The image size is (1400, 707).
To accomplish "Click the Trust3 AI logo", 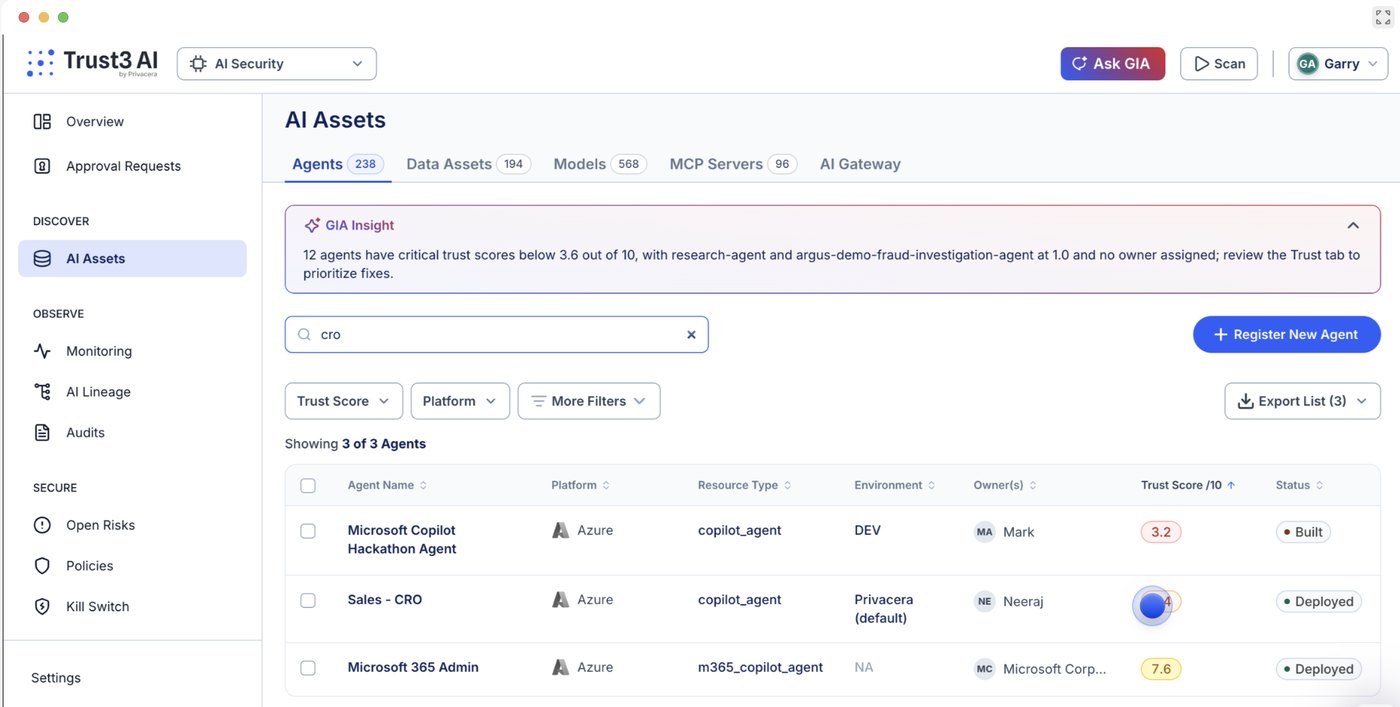I will (92, 63).
